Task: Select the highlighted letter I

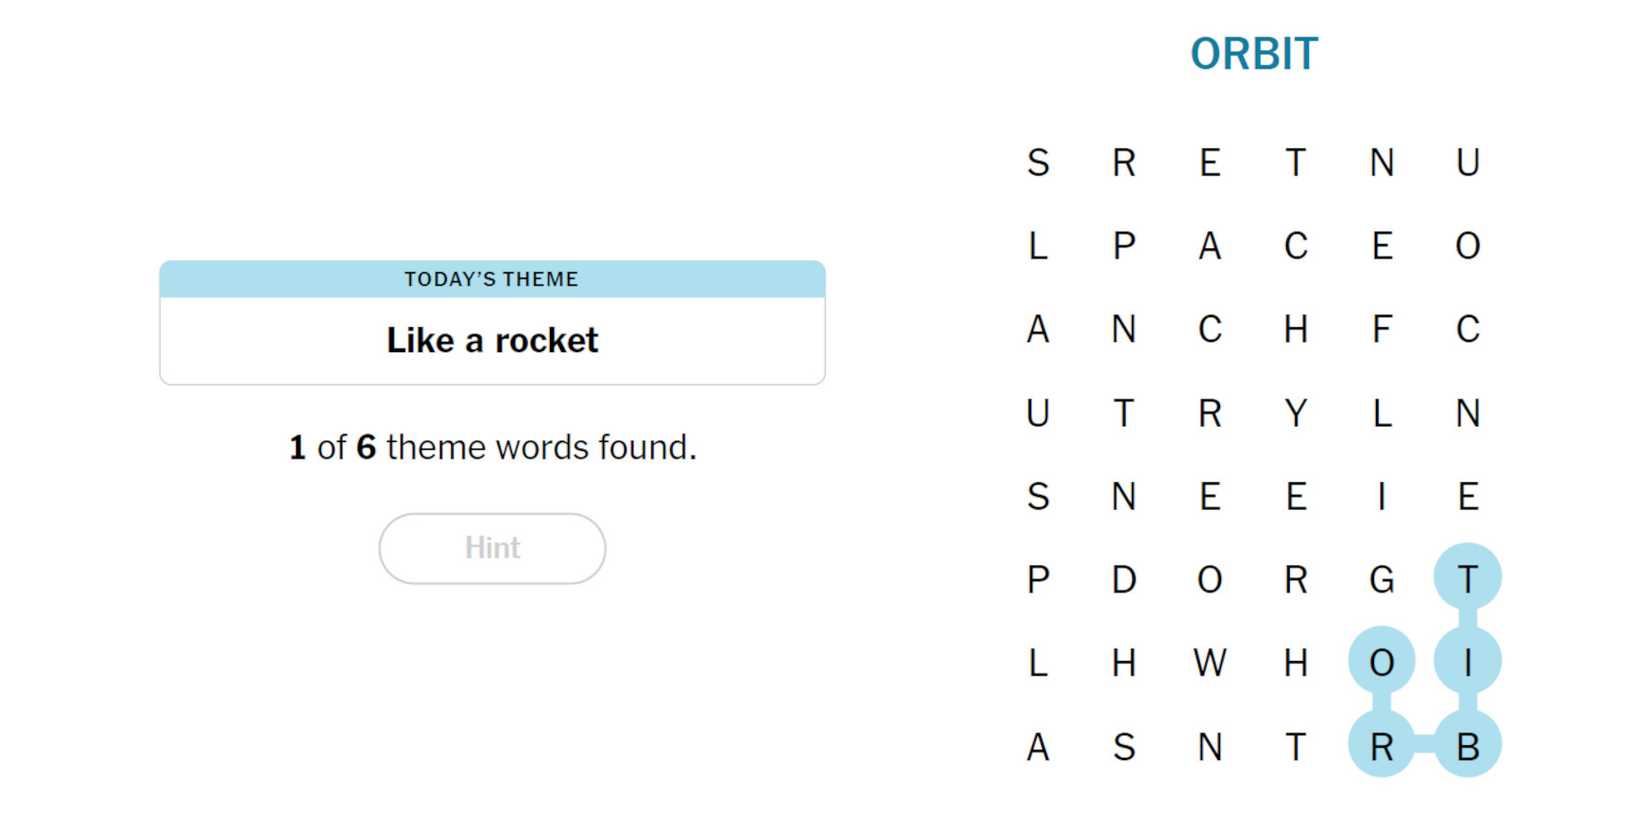Action: pyautogui.click(x=1467, y=662)
